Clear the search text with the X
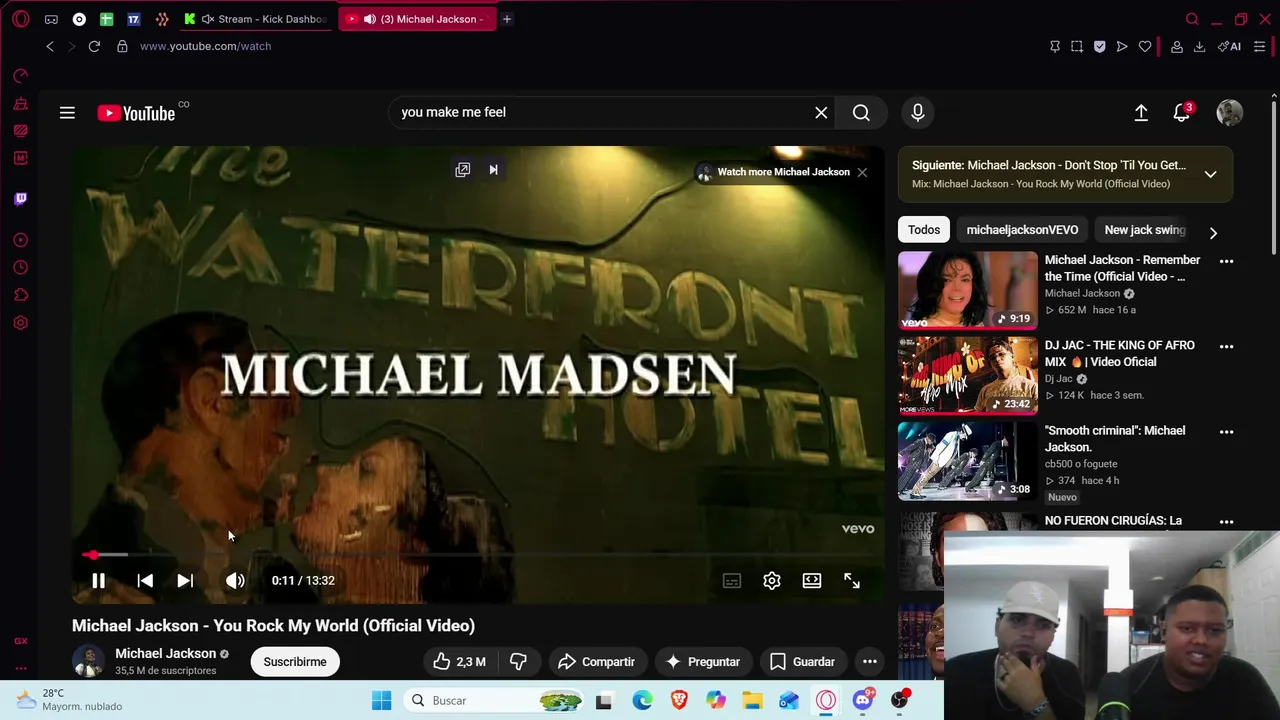The height and width of the screenshot is (720, 1280). click(821, 112)
